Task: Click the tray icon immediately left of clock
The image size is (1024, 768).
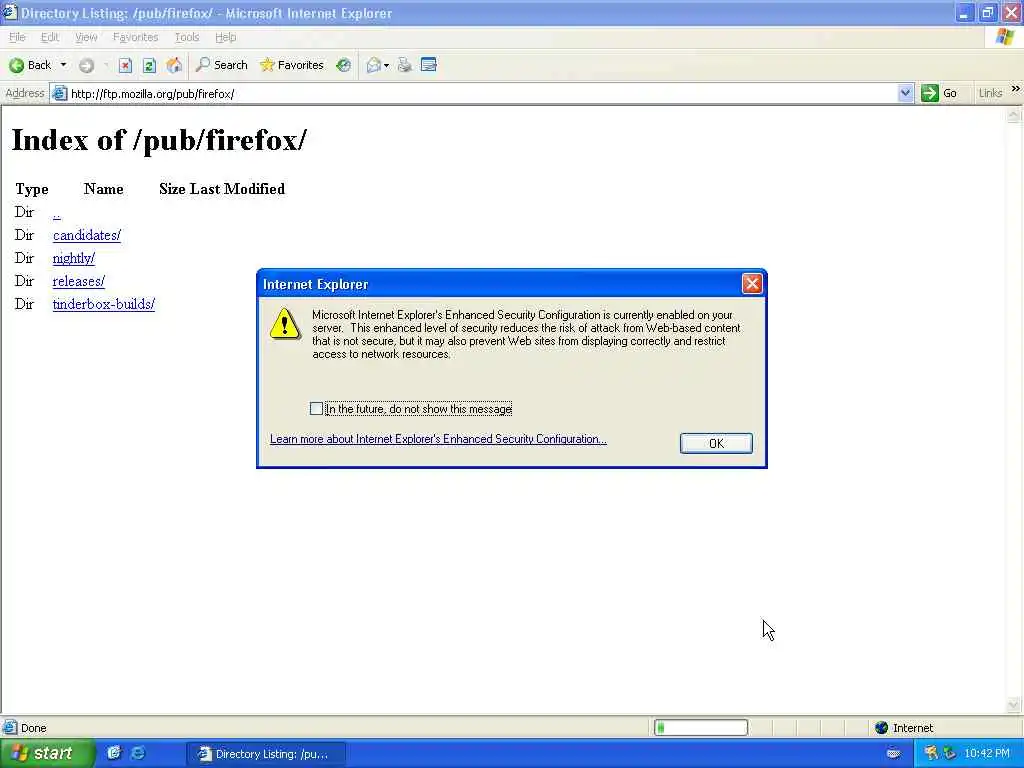Action: click(x=949, y=753)
